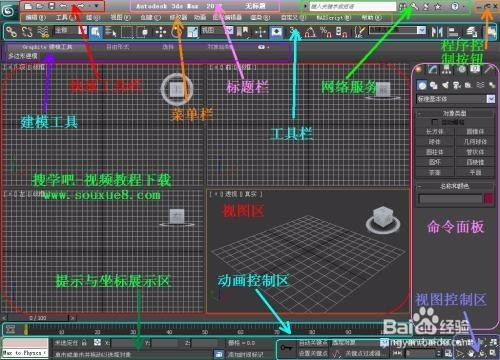Viewport: 500px width, 360px height.
Task: Click the Save File quick access icon
Action: pyautogui.click(x=52, y=6)
